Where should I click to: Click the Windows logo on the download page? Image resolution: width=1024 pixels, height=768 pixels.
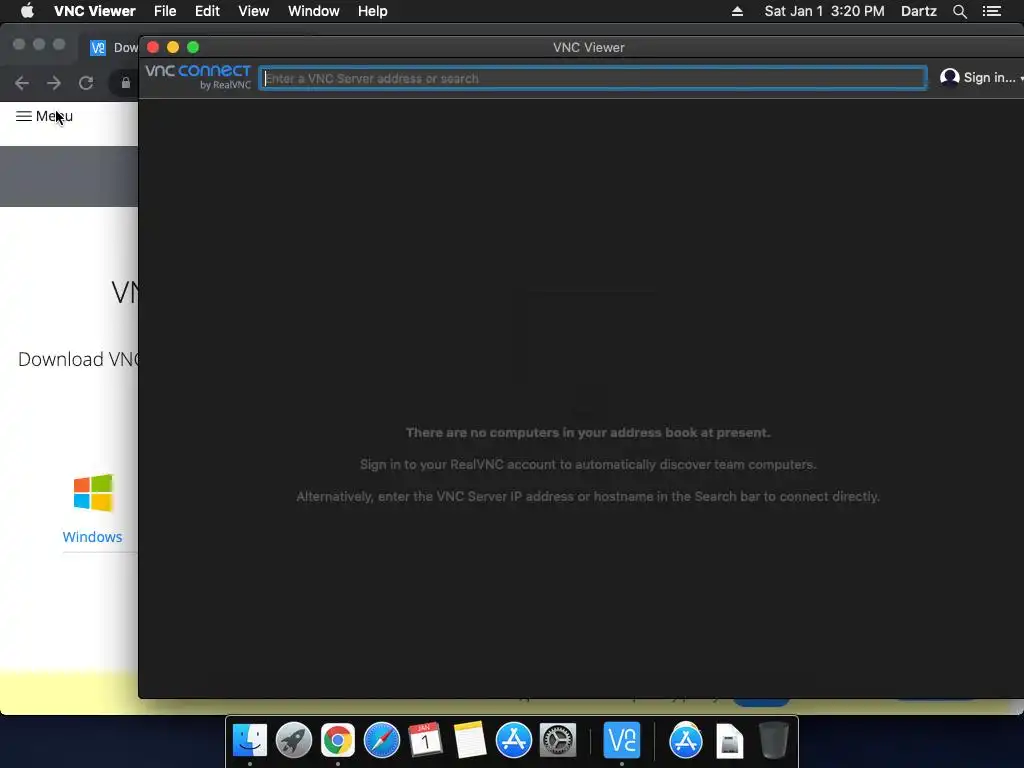(x=93, y=492)
